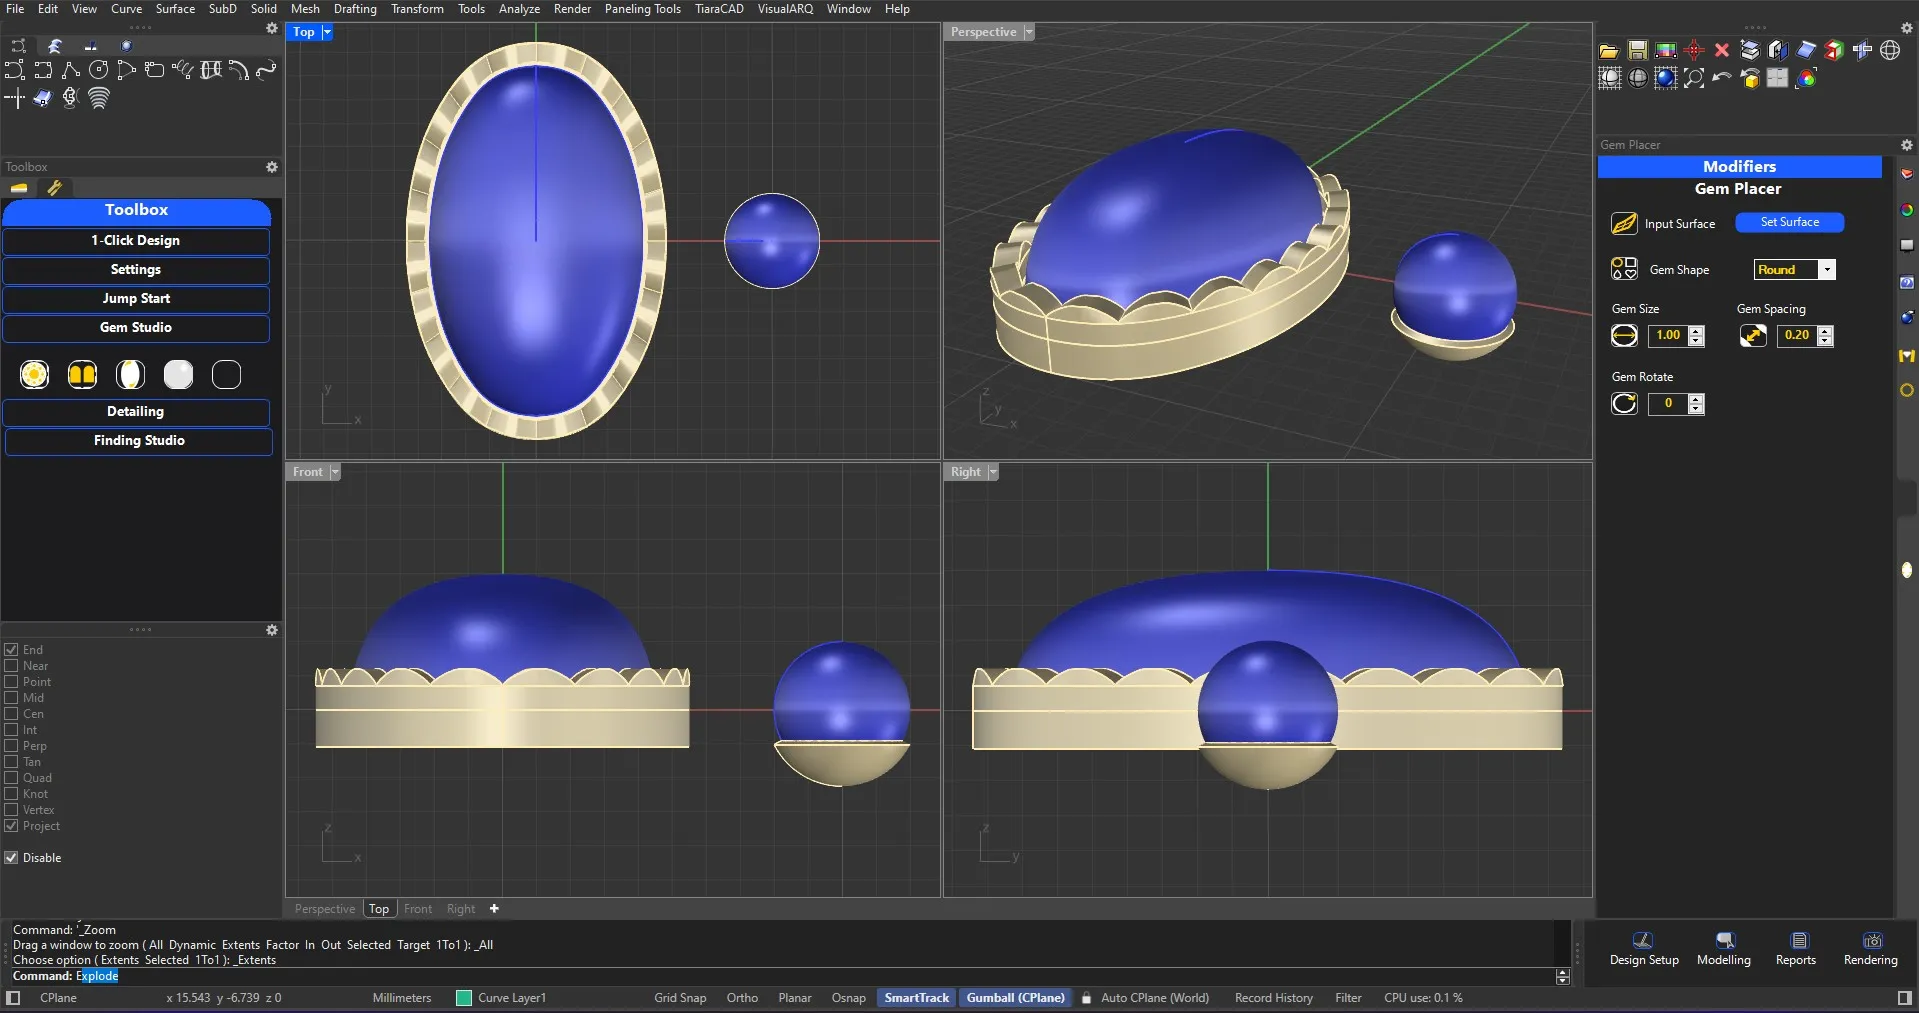This screenshot has height=1013, width=1919.
Task: Click the blue rendered sphere display icon
Action: (x=1665, y=78)
